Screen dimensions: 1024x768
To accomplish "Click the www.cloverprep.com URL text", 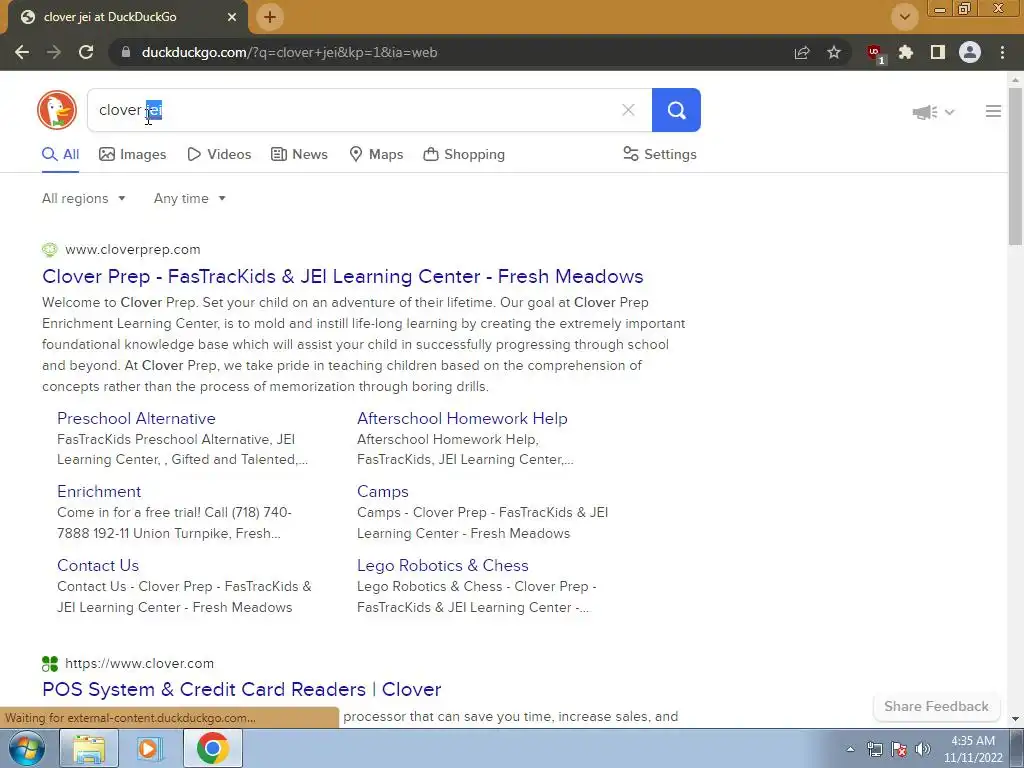I will pyautogui.click(x=133, y=249).
